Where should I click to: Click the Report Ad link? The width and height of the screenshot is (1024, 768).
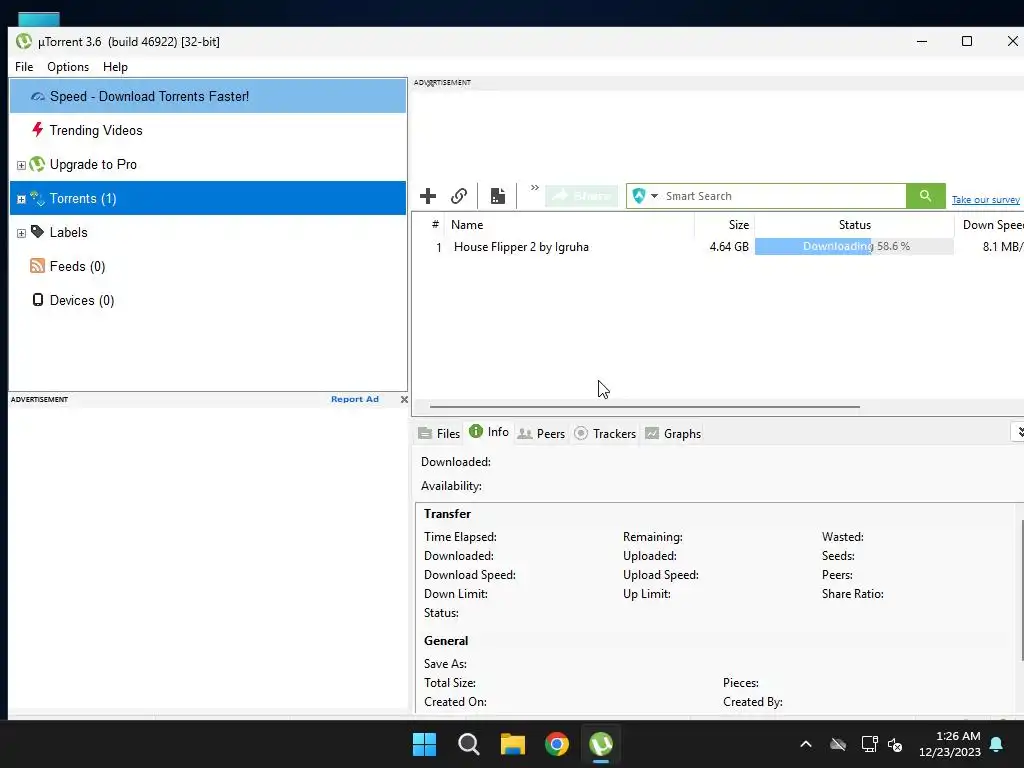[355, 399]
